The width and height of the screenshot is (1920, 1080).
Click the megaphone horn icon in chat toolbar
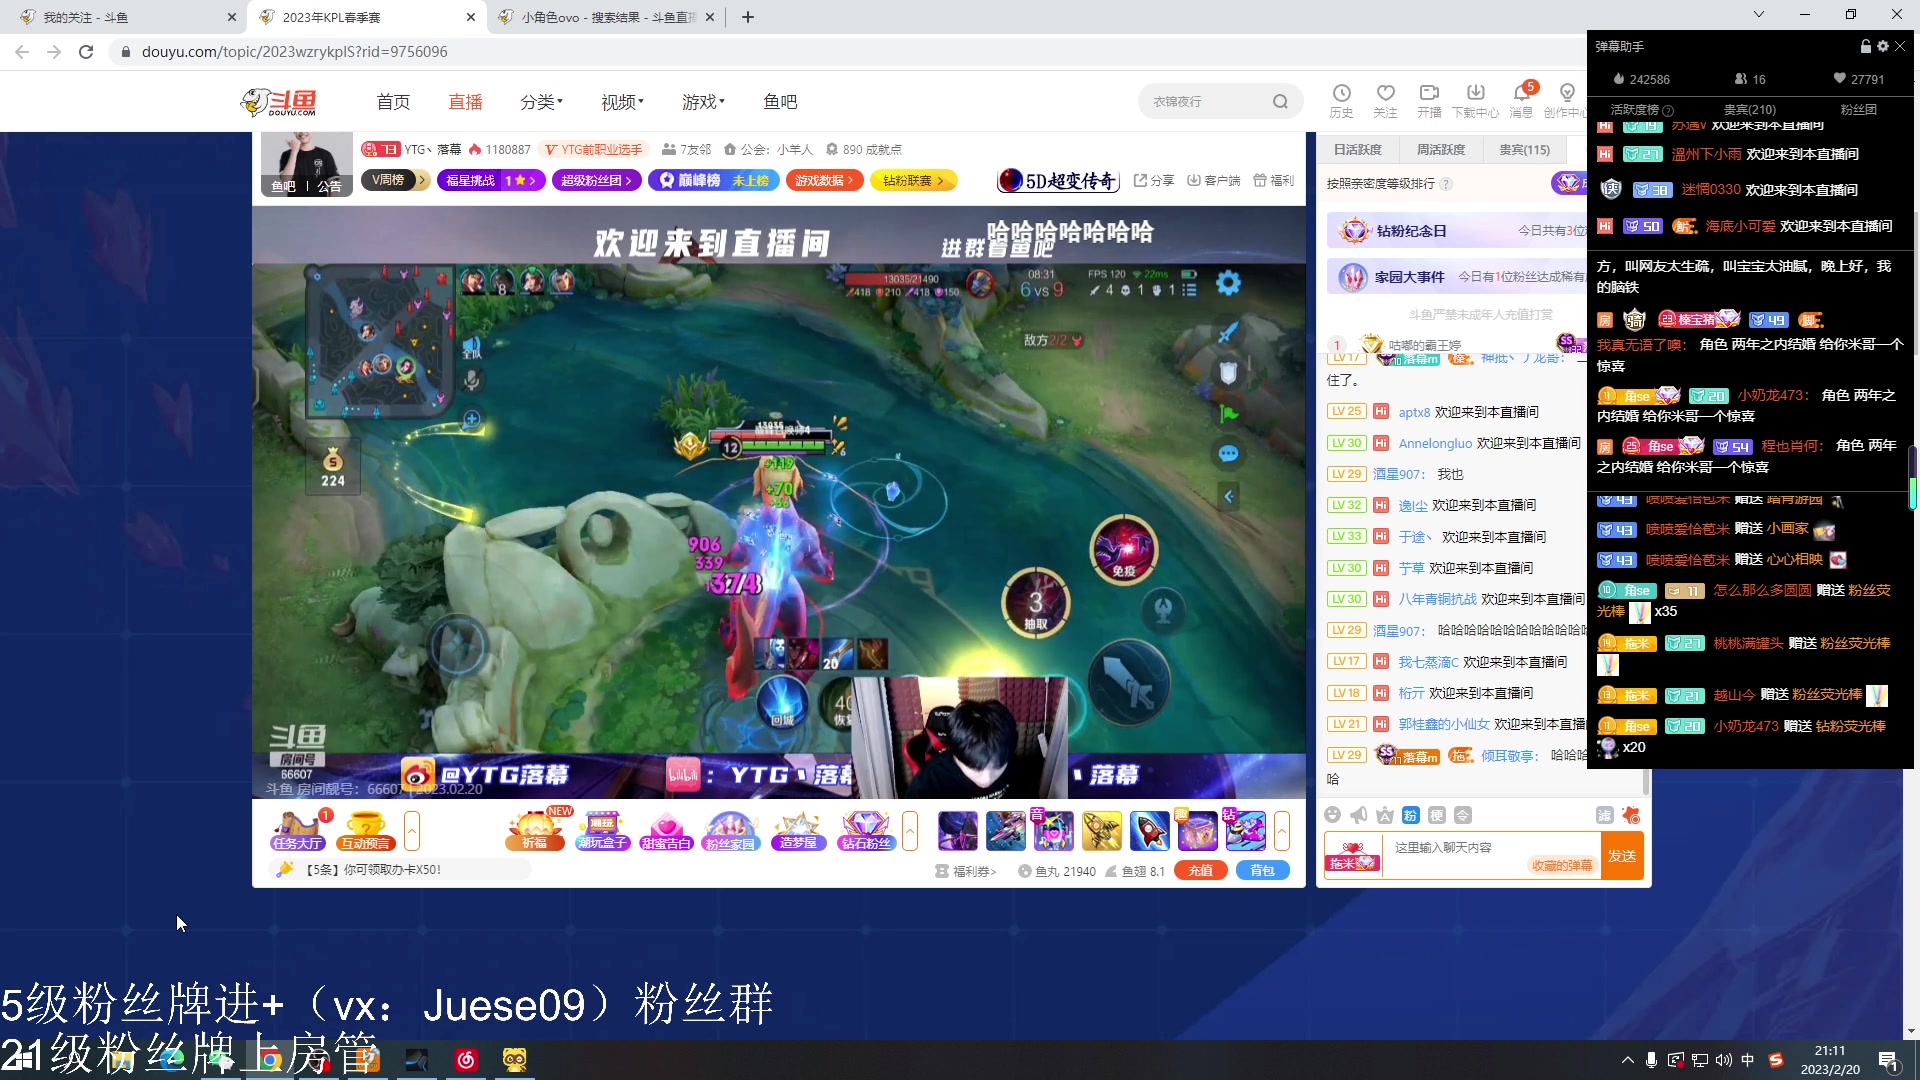(1358, 815)
